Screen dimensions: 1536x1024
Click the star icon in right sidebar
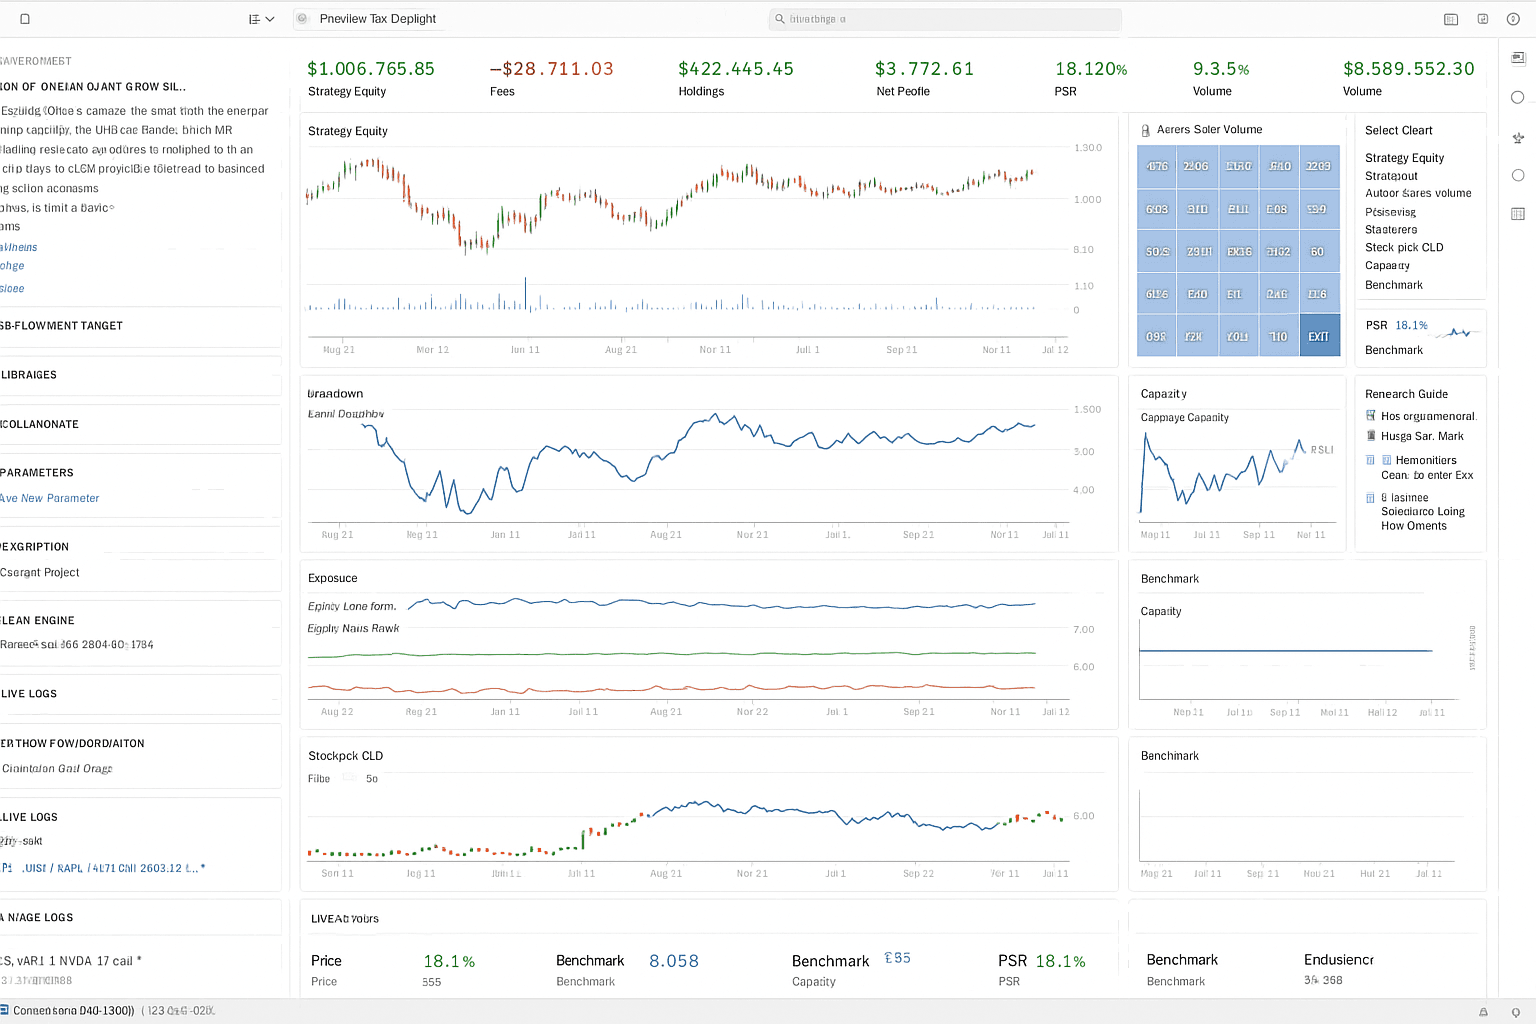tap(1518, 137)
